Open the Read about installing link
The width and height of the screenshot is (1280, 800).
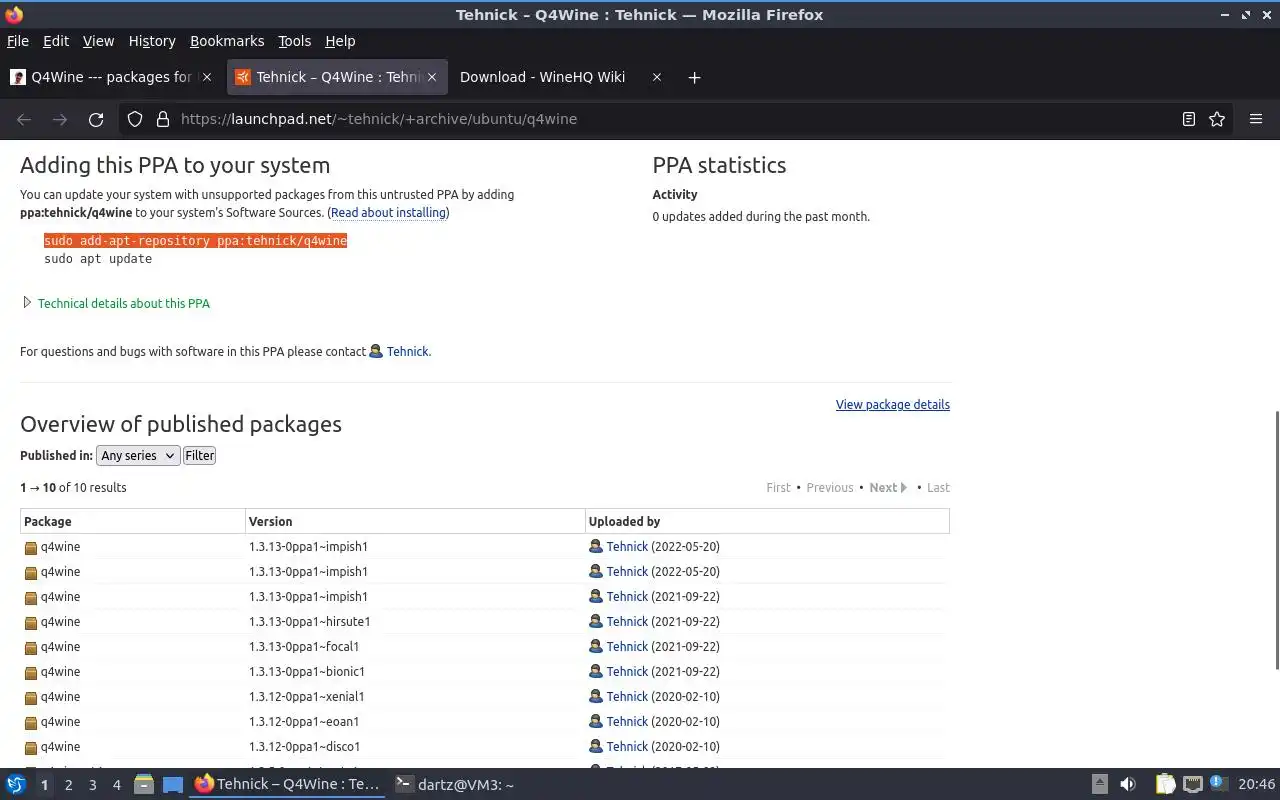(x=388, y=213)
